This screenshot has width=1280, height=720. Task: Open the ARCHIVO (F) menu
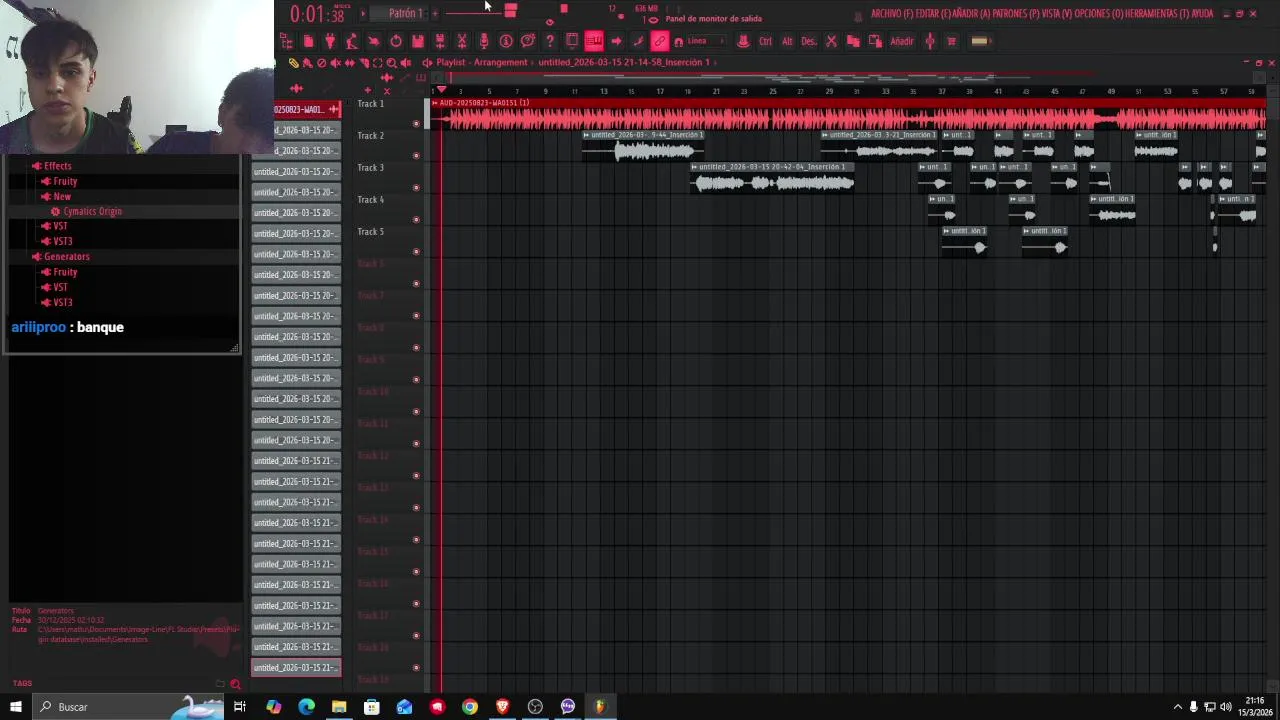[x=892, y=14]
